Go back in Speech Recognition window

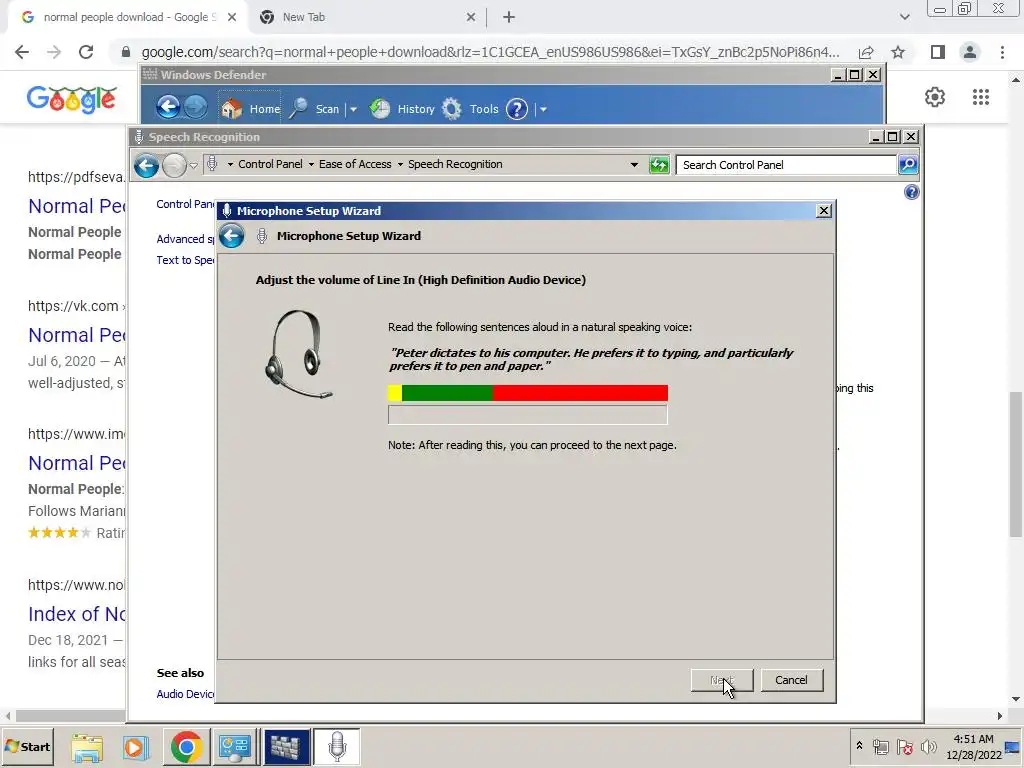point(146,165)
